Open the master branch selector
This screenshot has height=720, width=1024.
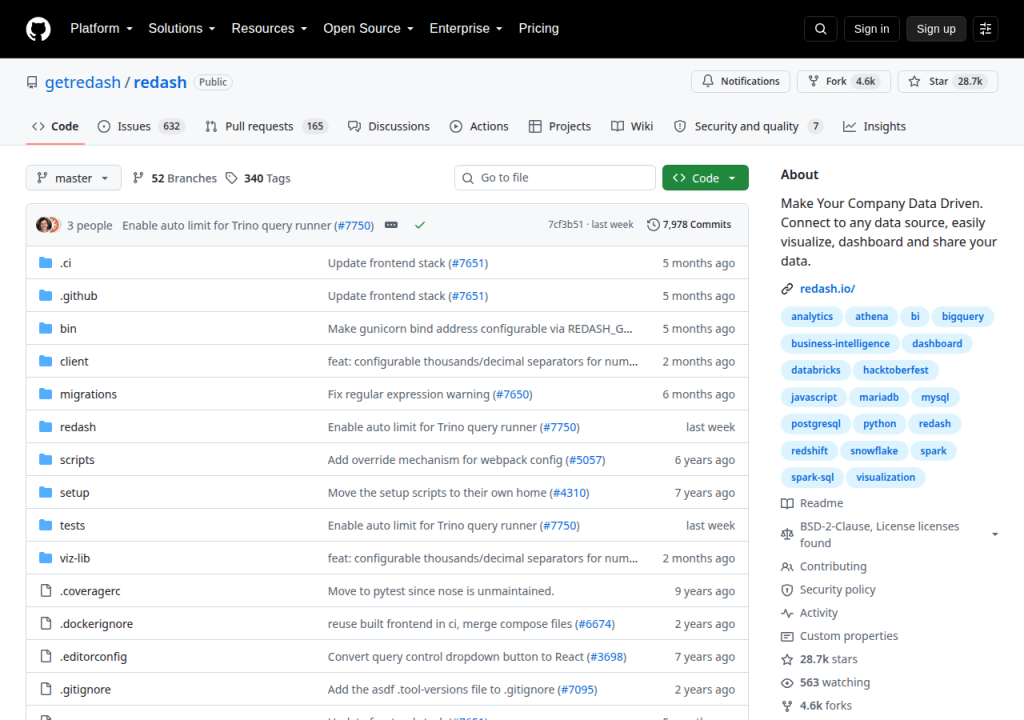point(73,178)
